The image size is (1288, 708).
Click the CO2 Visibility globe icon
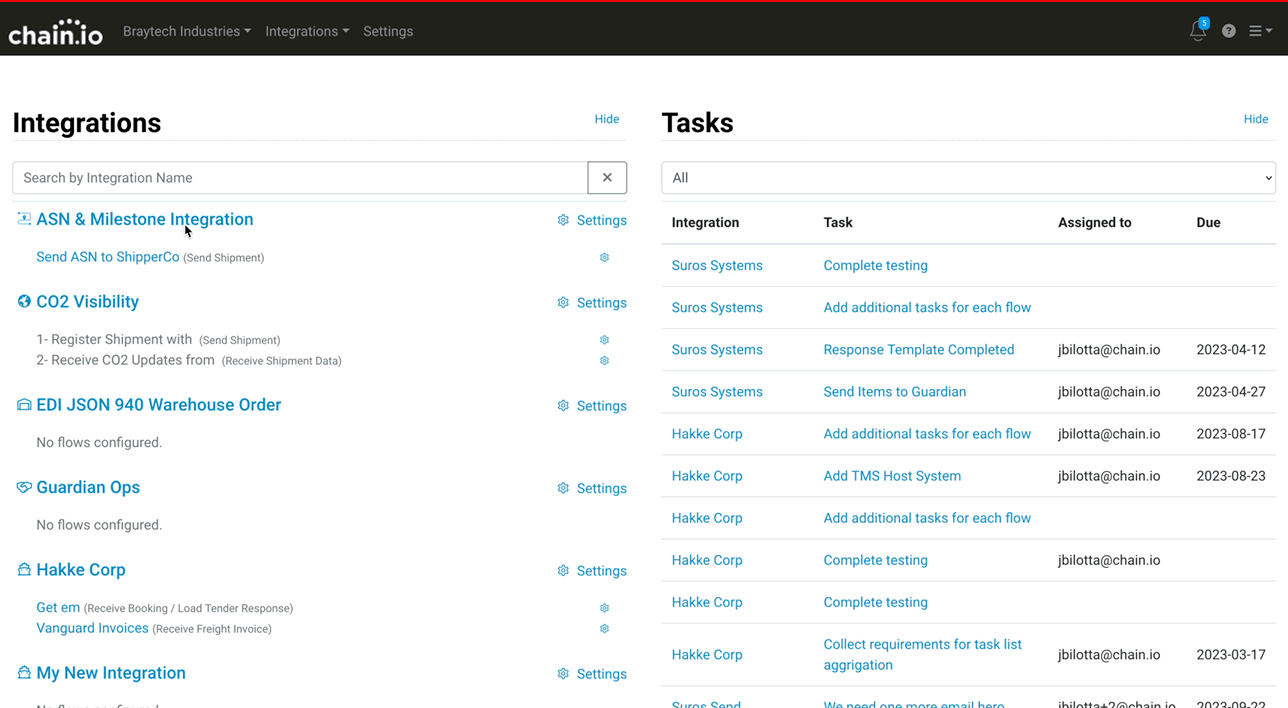coord(24,301)
